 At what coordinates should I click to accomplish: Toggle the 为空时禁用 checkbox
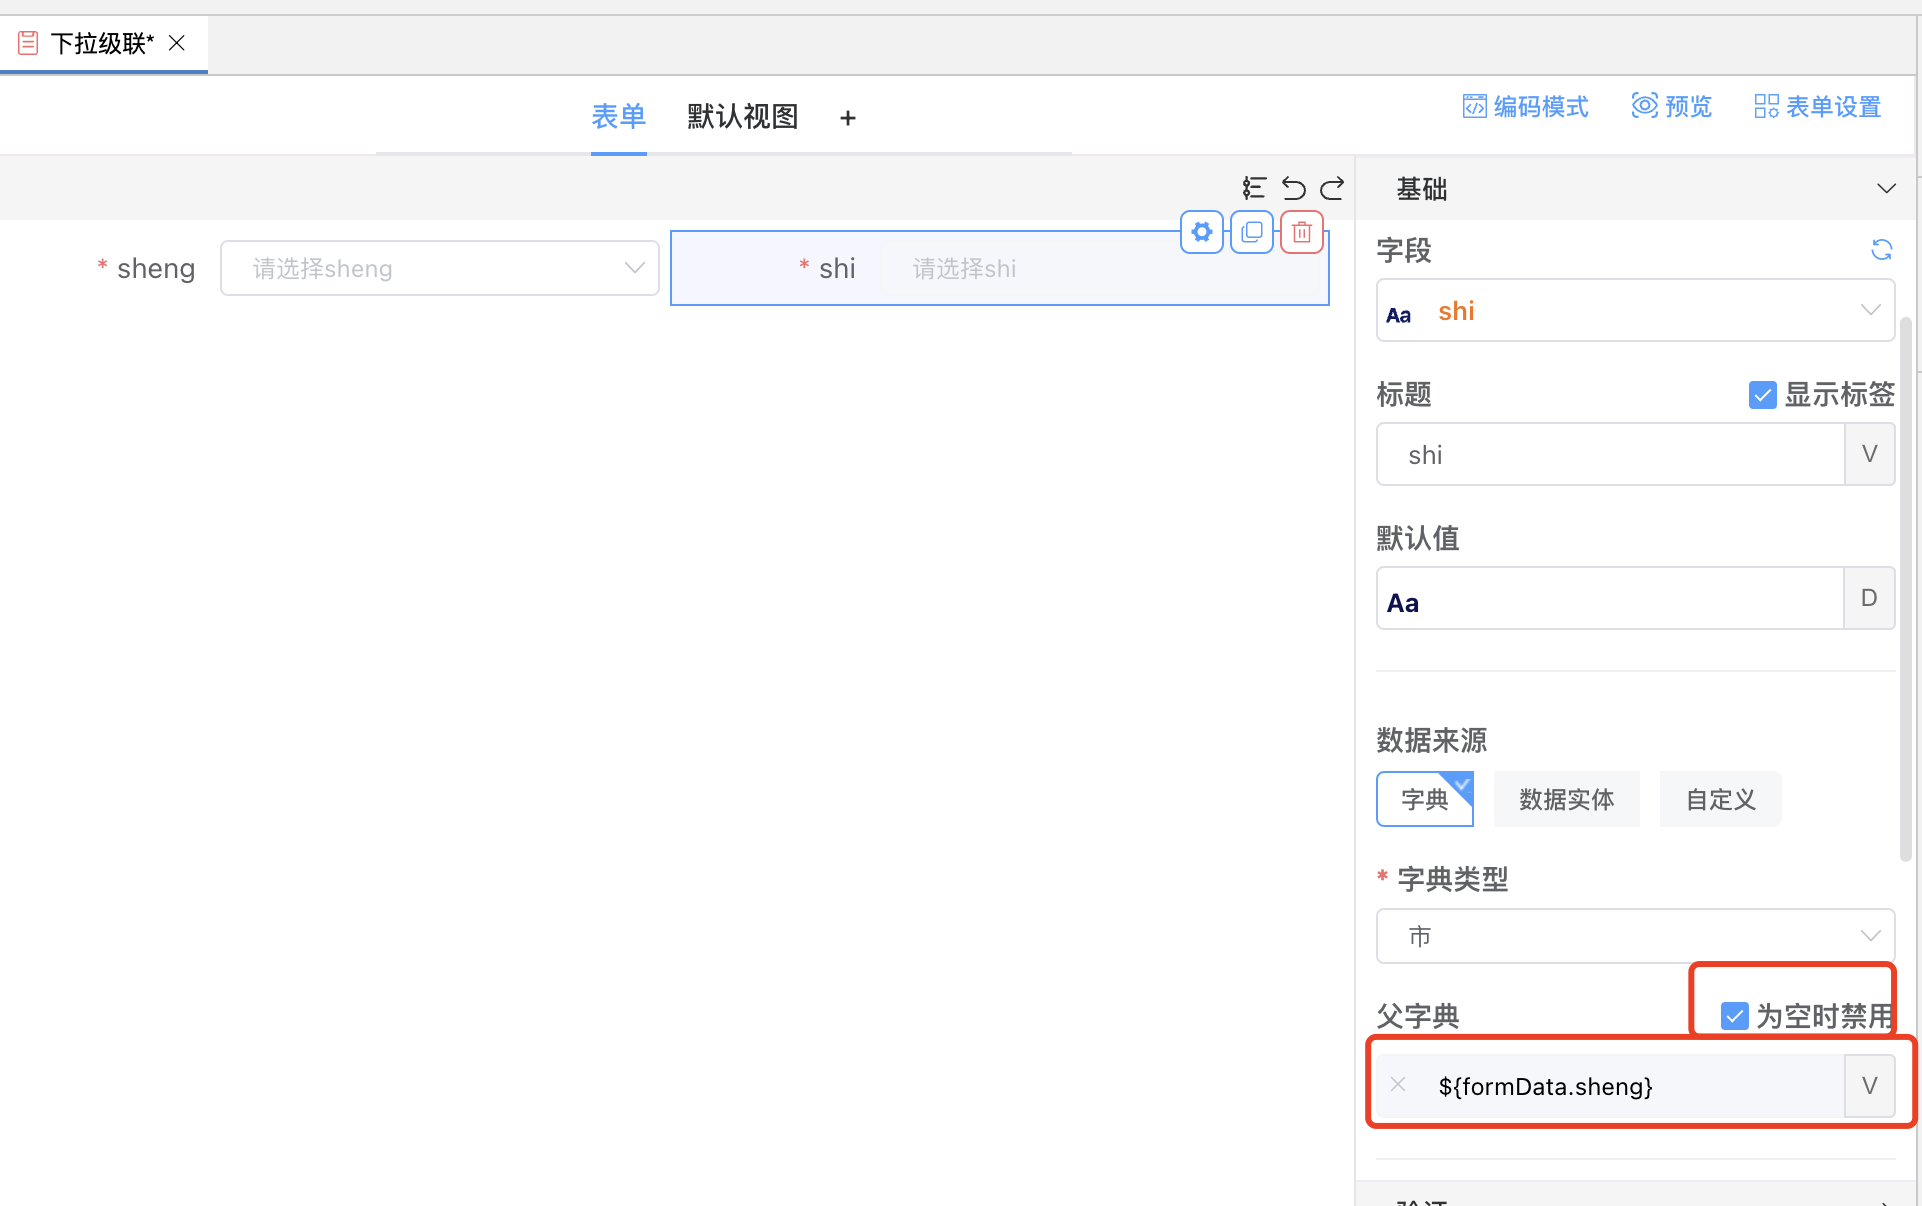[1735, 1016]
